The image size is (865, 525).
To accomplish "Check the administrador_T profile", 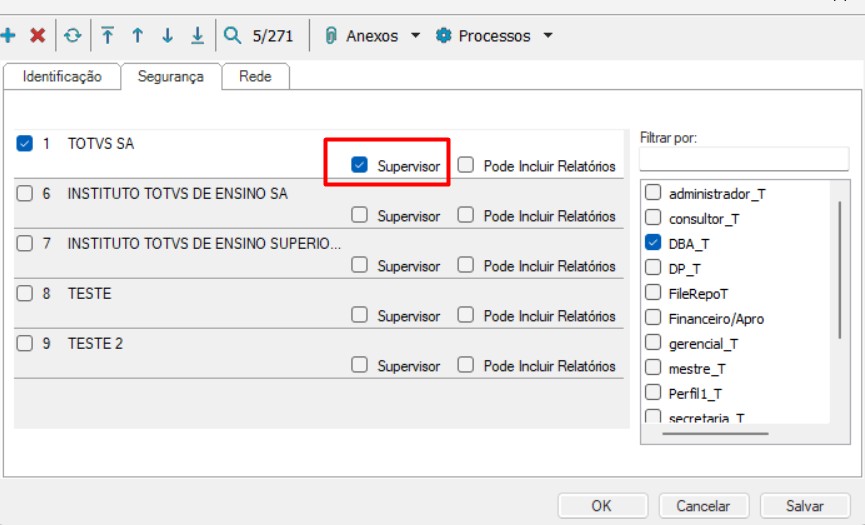I will (653, 192).
